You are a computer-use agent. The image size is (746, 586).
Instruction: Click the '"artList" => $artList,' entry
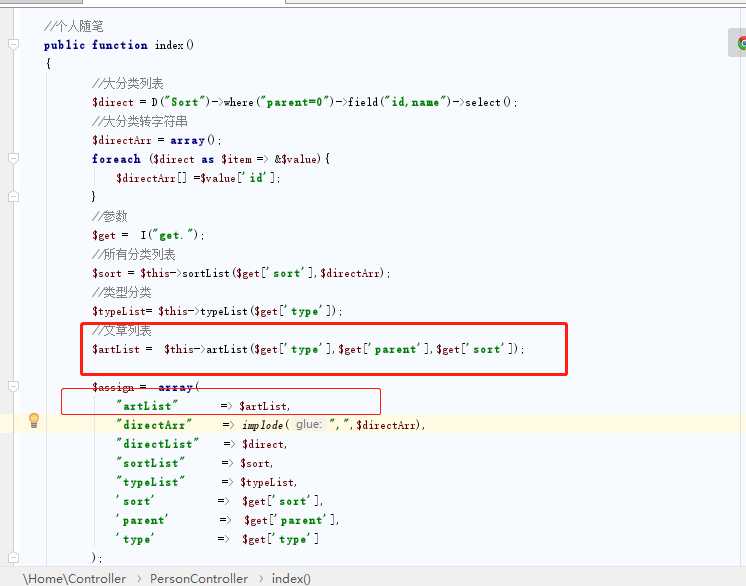(203, 406)
